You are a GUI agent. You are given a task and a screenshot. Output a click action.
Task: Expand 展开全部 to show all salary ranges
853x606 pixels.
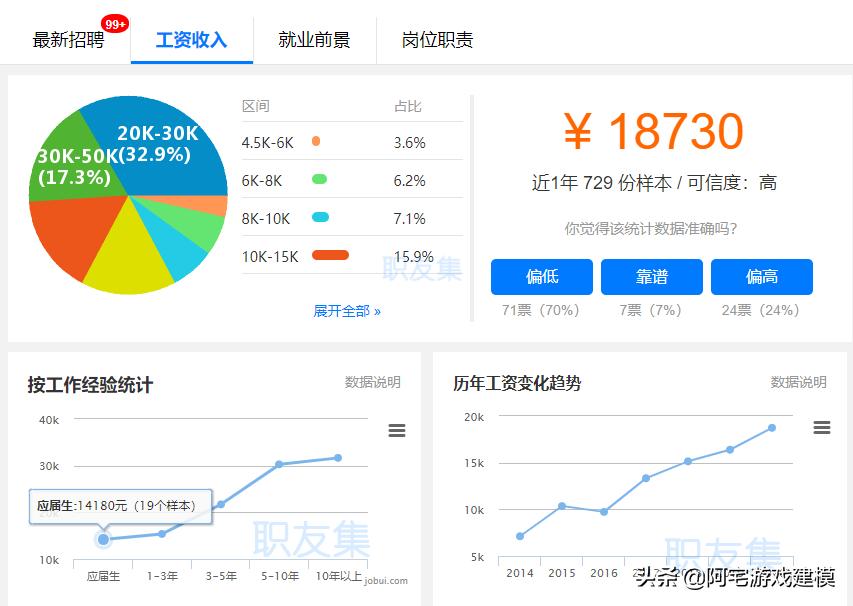[347, 311]
